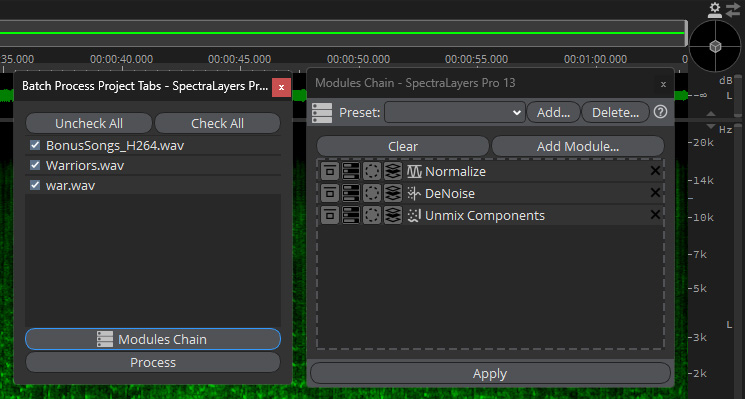Toggle dashed selection circle icon for Unmix Components
The width and height of the screenshot is (745, 399).
[372, 215]
